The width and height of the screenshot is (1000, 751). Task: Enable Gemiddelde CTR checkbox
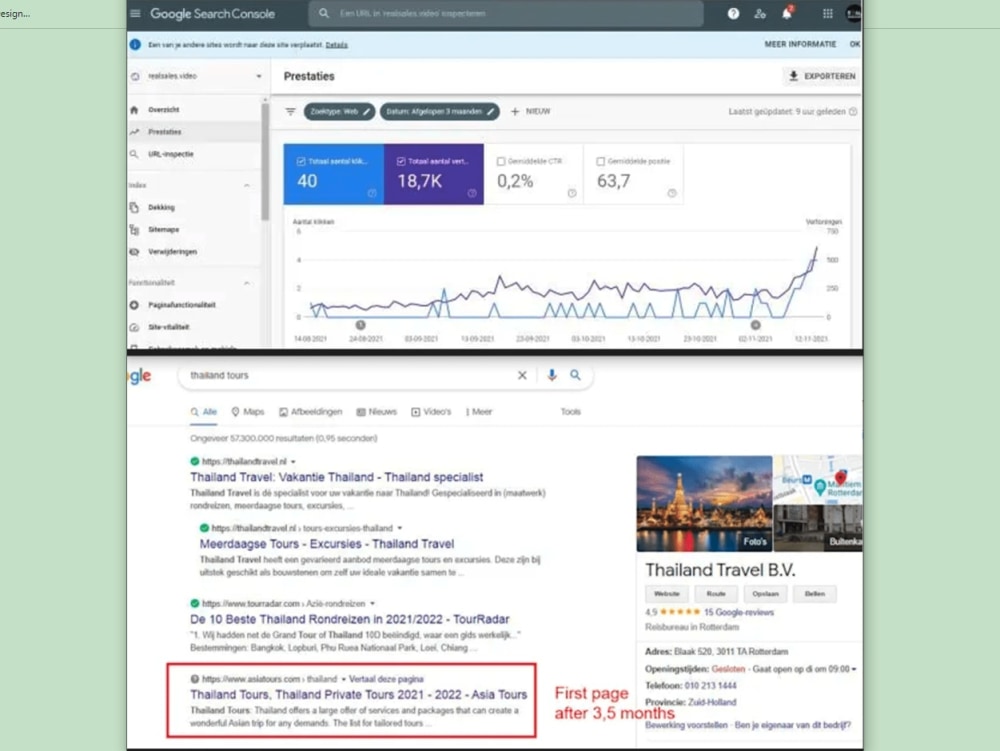pyautogui.click(x=501, y=162)
